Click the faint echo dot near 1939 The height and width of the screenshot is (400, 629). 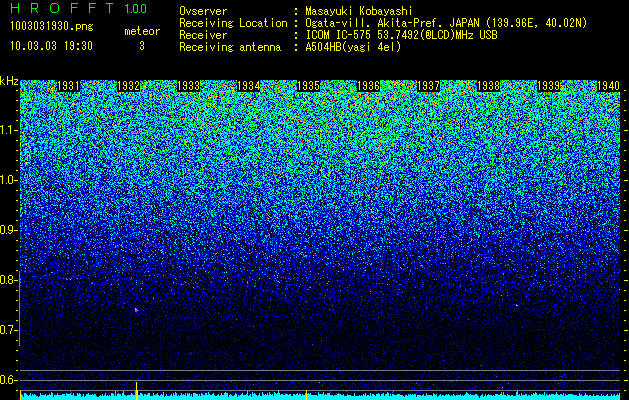coord(517,305)
